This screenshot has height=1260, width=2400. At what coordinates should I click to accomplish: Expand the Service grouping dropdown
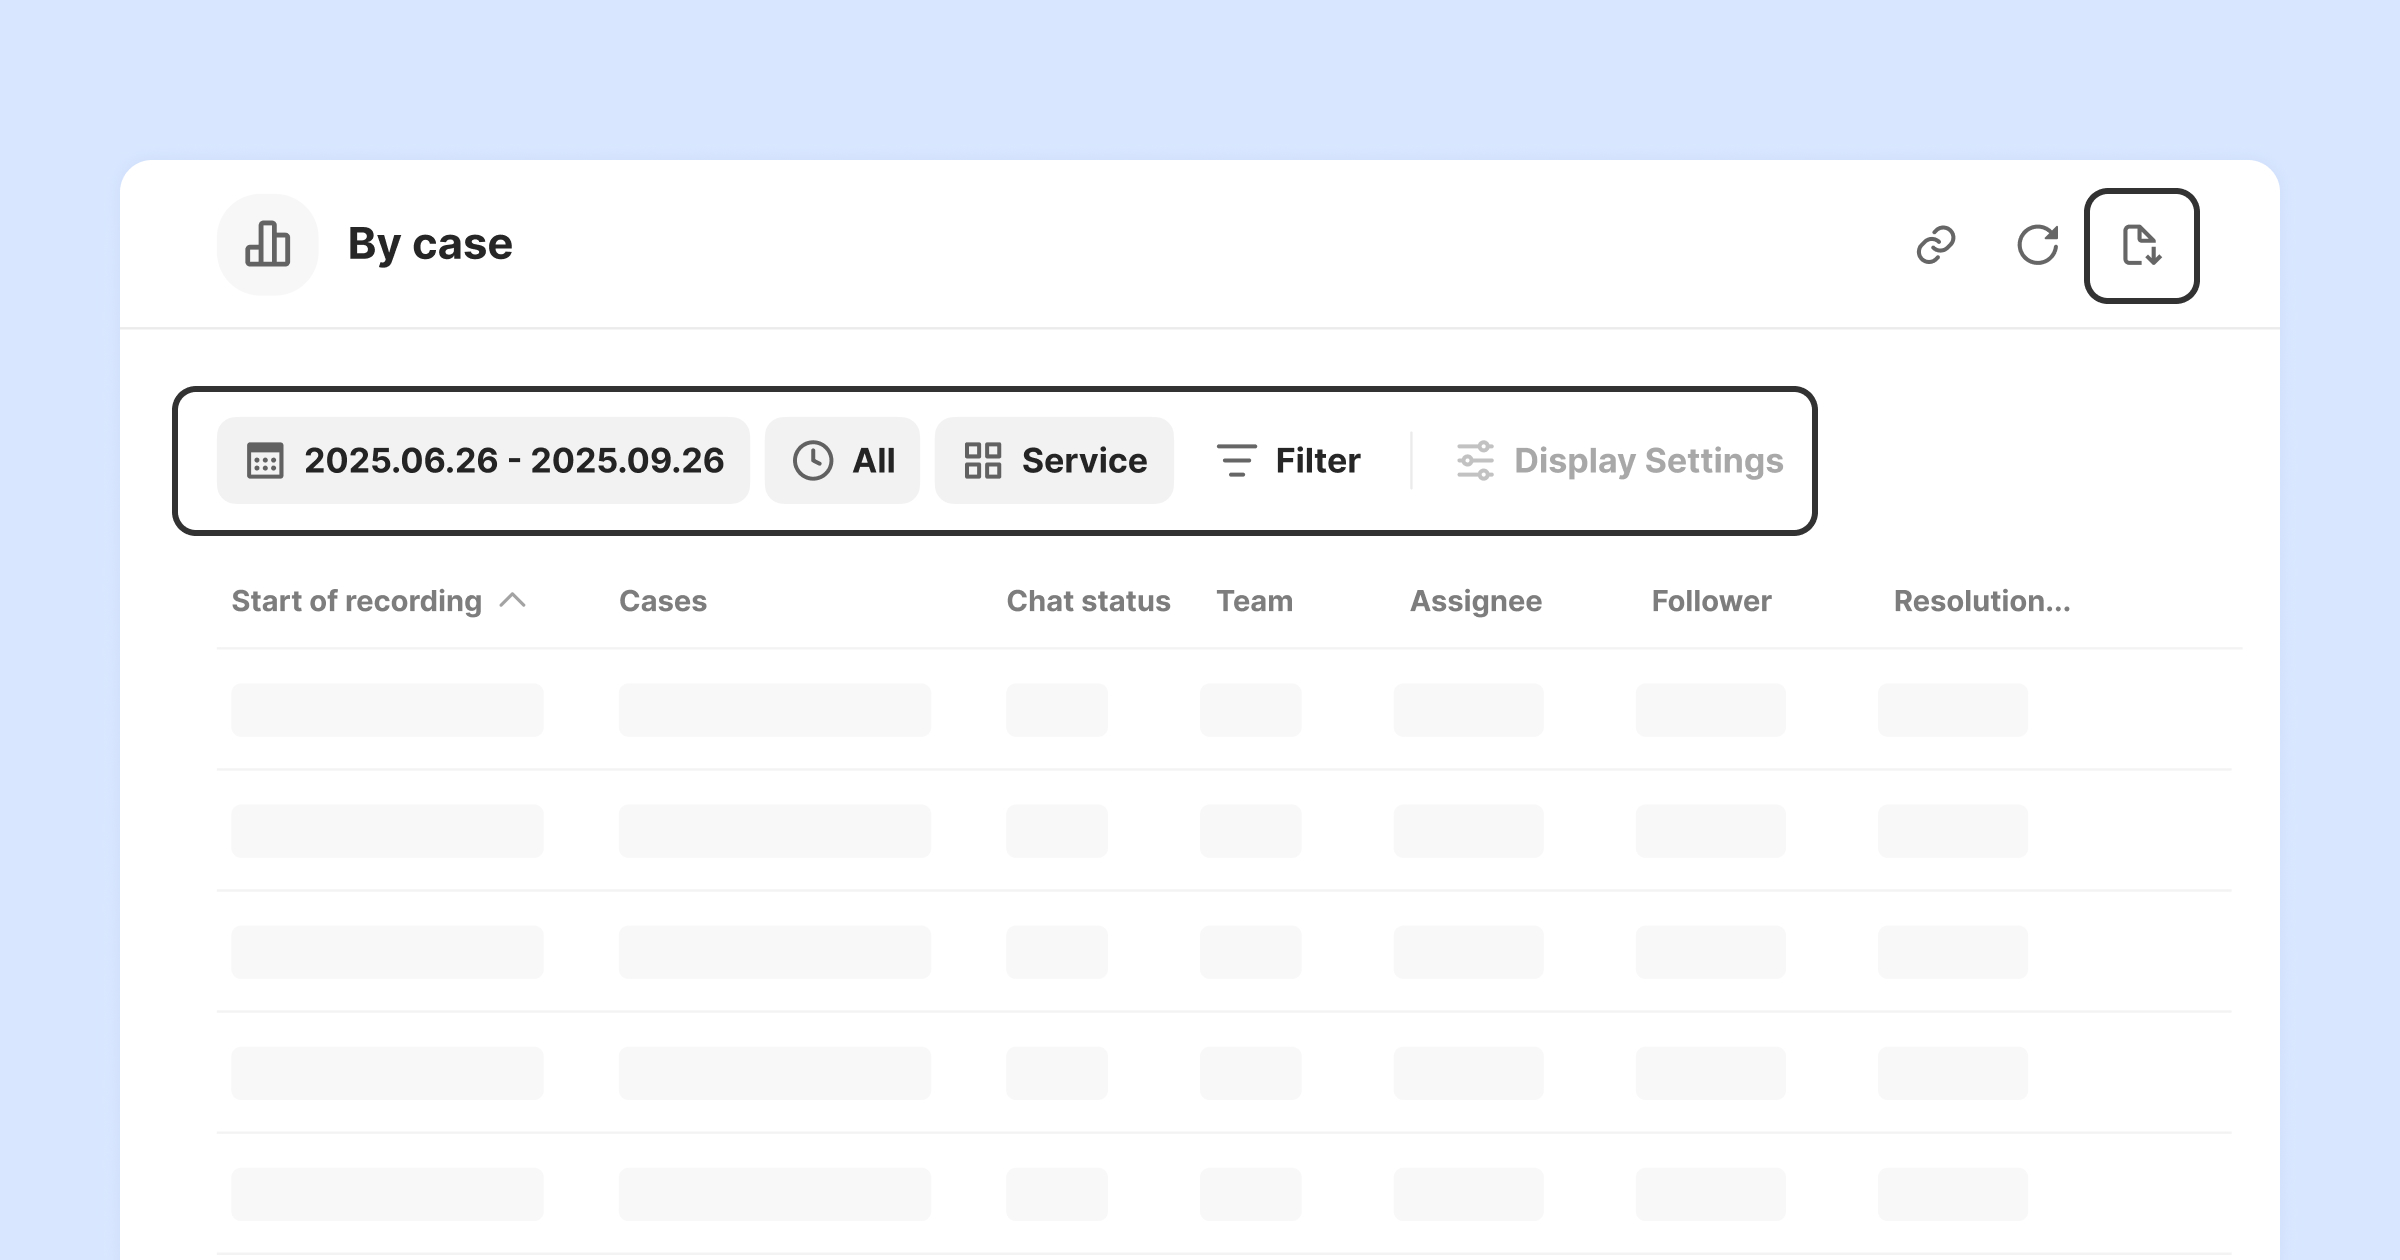(1084, 461)
